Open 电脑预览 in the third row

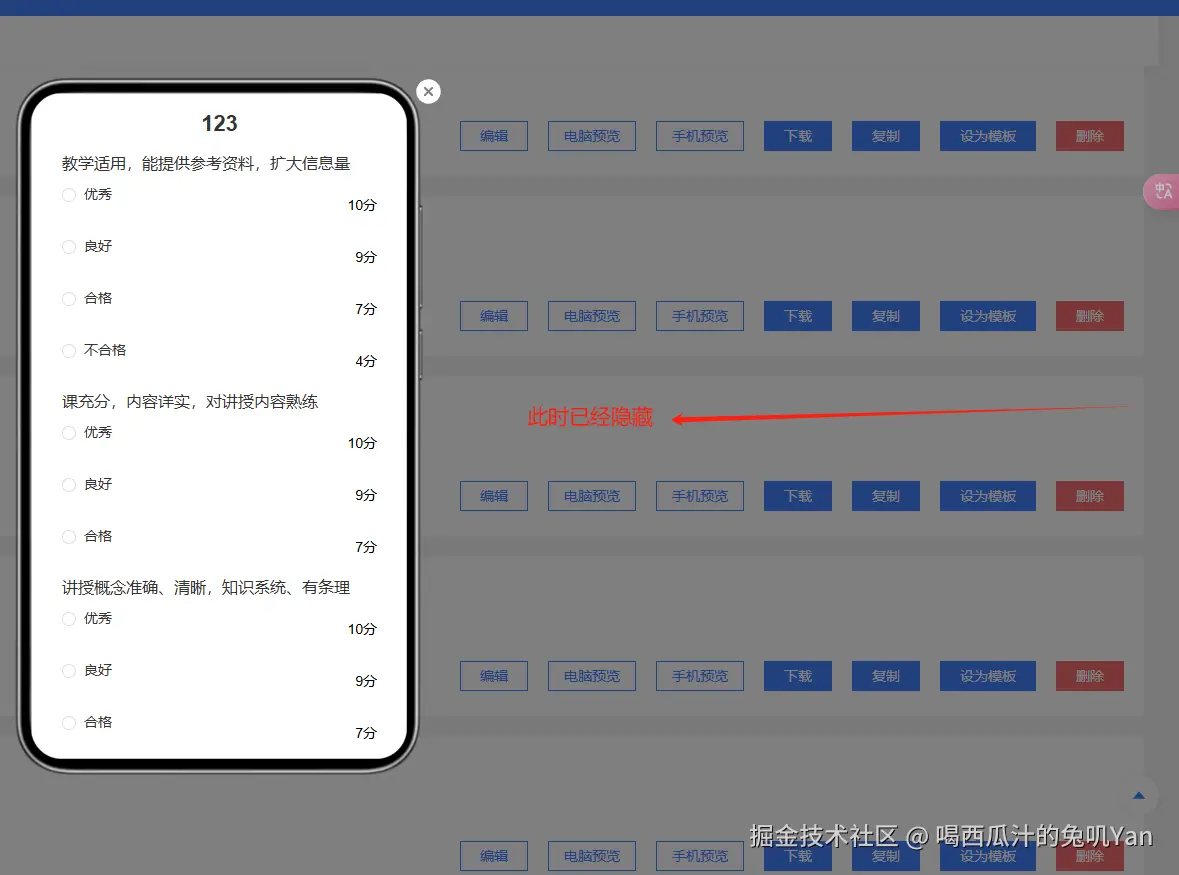[591, 496]
